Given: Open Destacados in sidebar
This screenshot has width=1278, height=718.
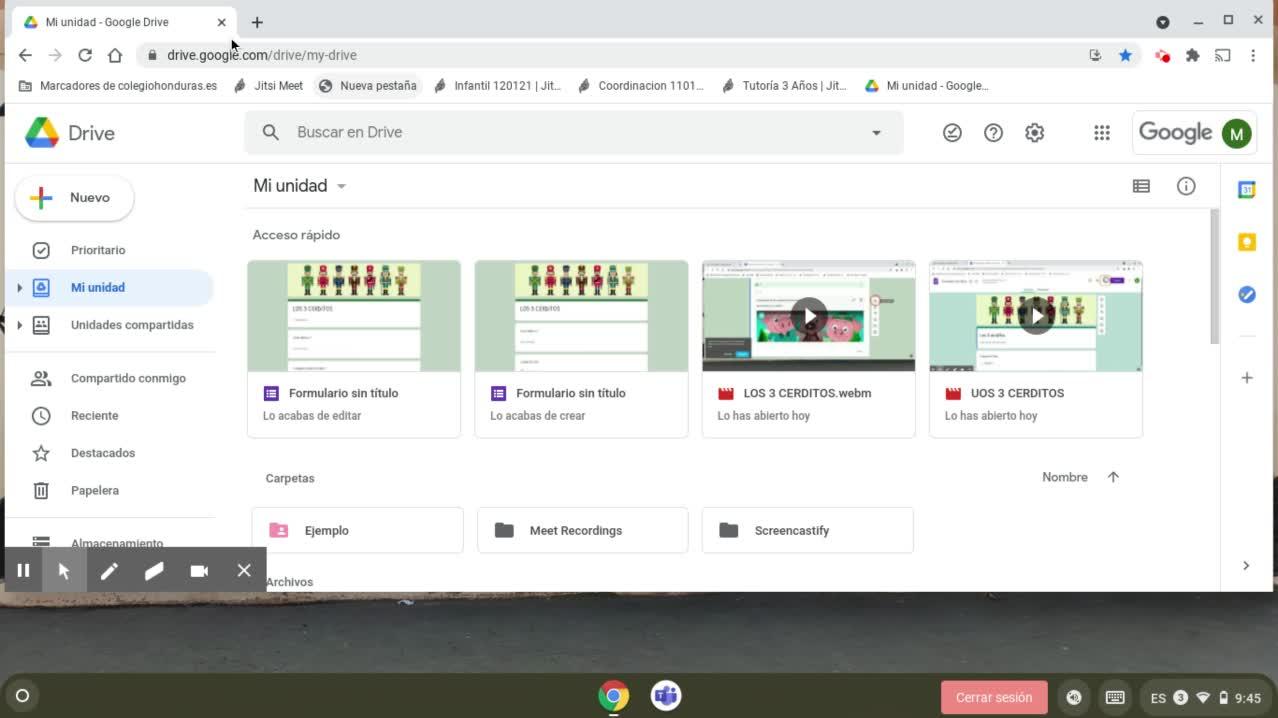Looking at the screenshot, I should tap(103, 453).
